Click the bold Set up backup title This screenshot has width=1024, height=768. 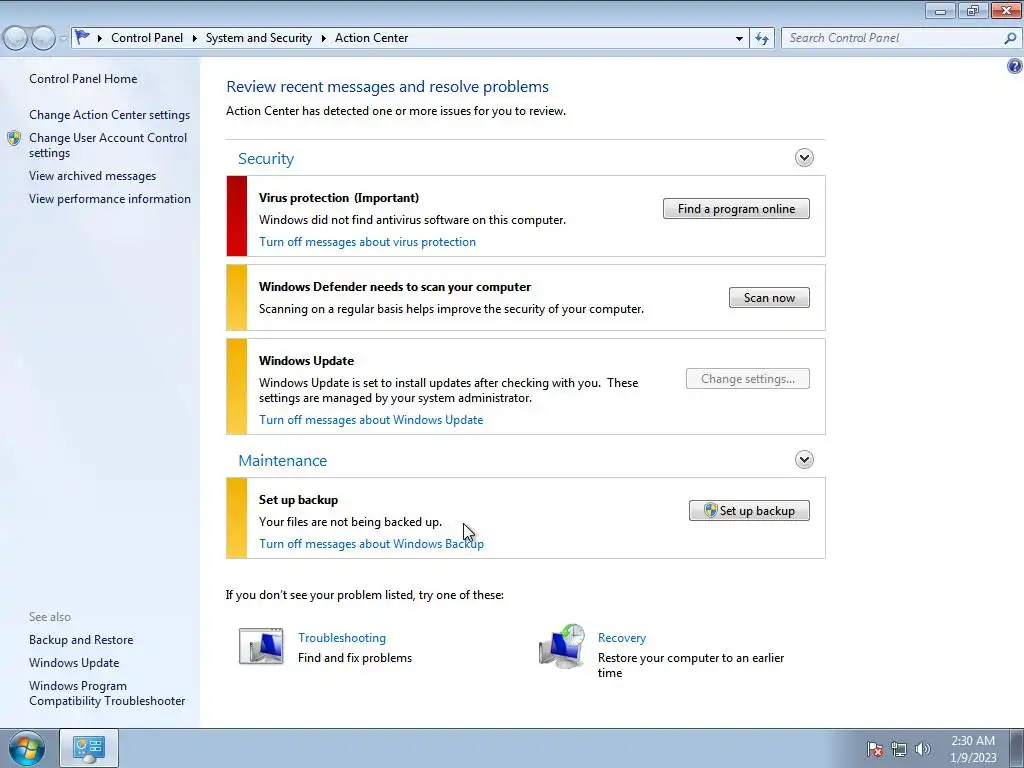click(x=298, y=500)
